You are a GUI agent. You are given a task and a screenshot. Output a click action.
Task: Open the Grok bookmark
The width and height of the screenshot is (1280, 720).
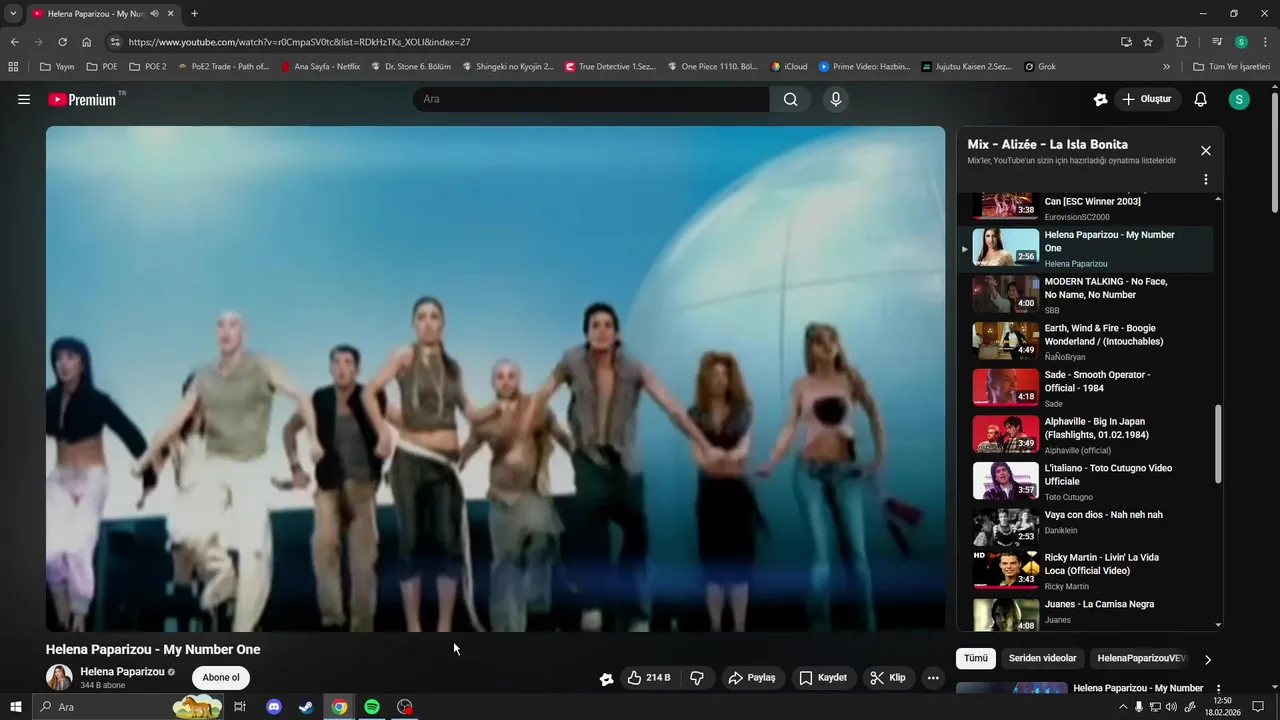click(1040, 67)
